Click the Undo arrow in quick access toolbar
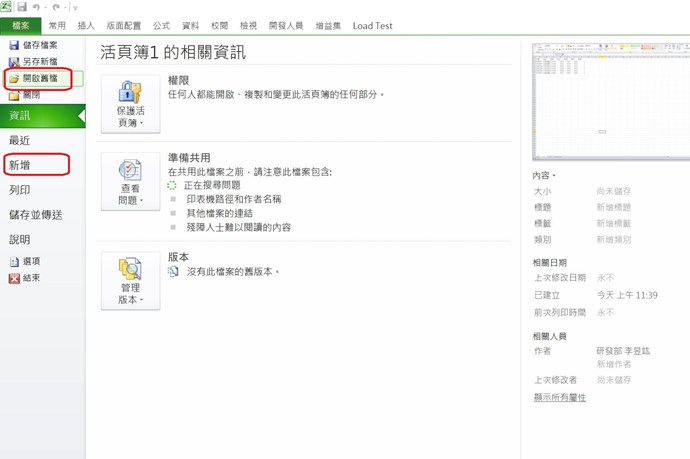Image resolution: width=690 pixels, height=459 pixels. (37, 7)
